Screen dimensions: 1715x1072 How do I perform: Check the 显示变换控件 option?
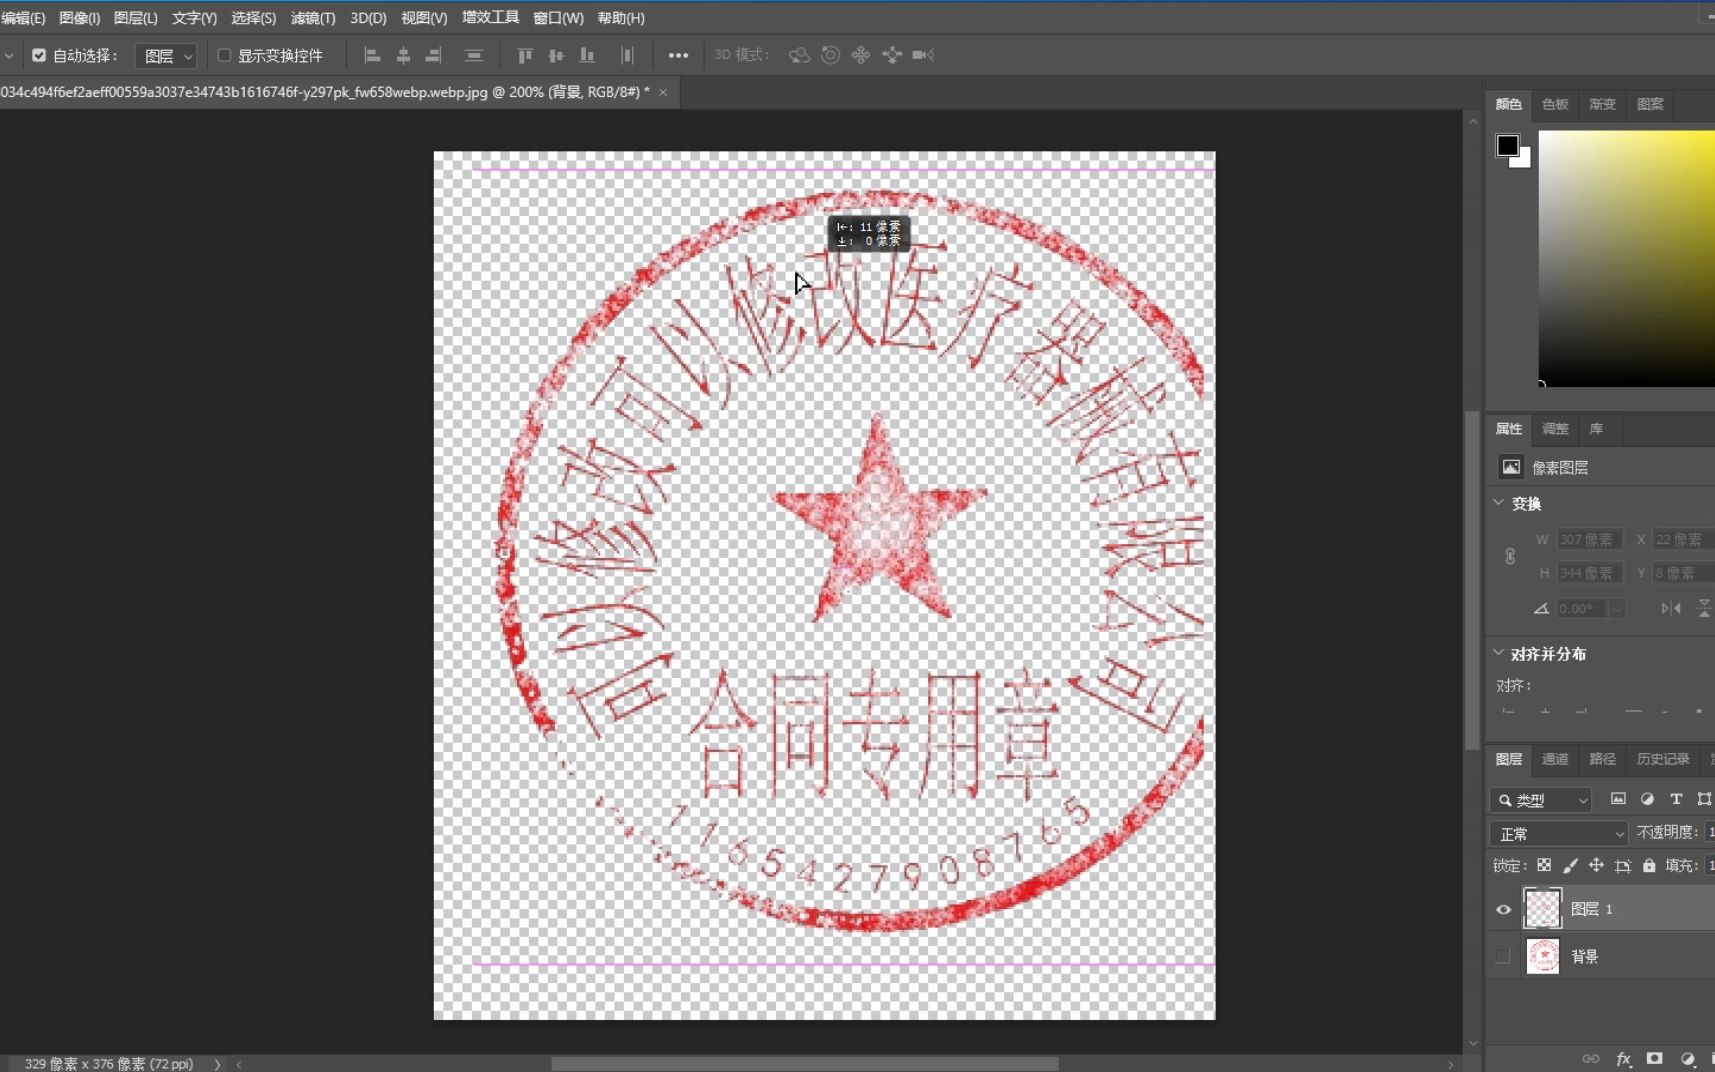pyautogui.click(x=224, y=55)
